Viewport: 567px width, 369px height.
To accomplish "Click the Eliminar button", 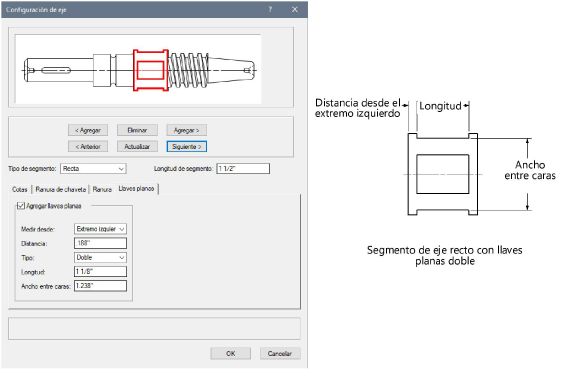I will click(x=137, y=130).
